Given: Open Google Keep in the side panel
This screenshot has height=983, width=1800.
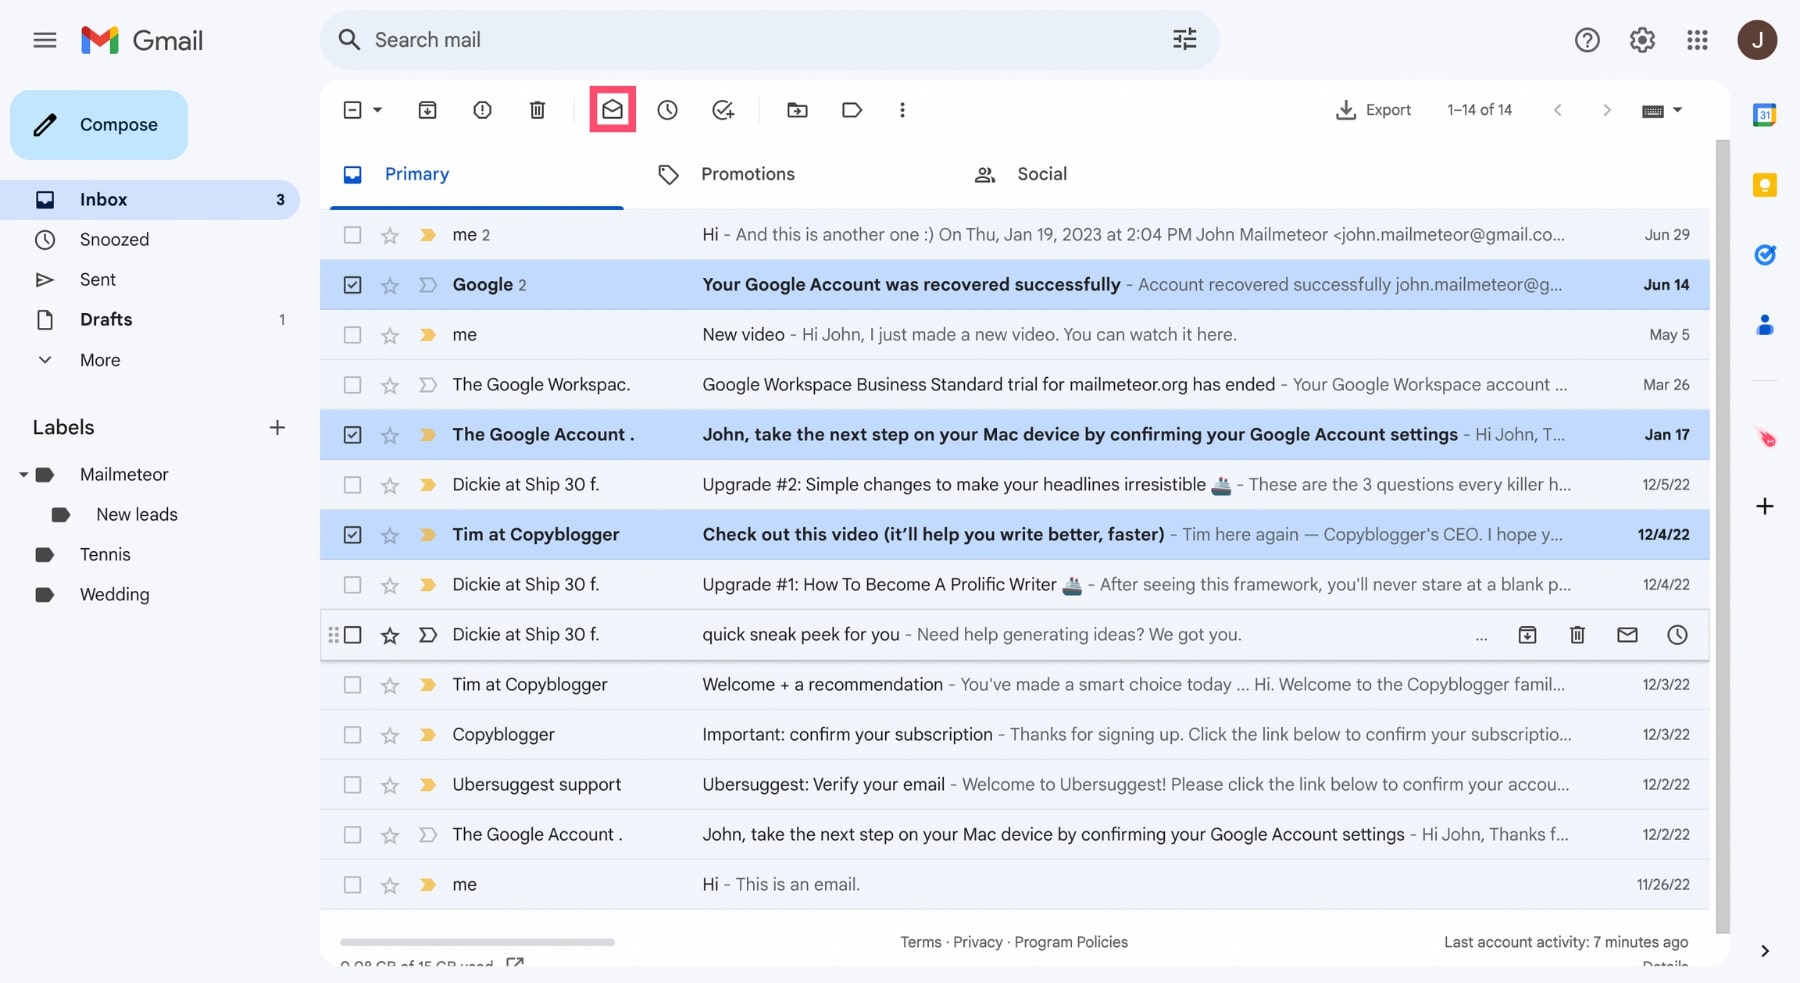Looking at the screenshot, I should [x=1766, y=185].
